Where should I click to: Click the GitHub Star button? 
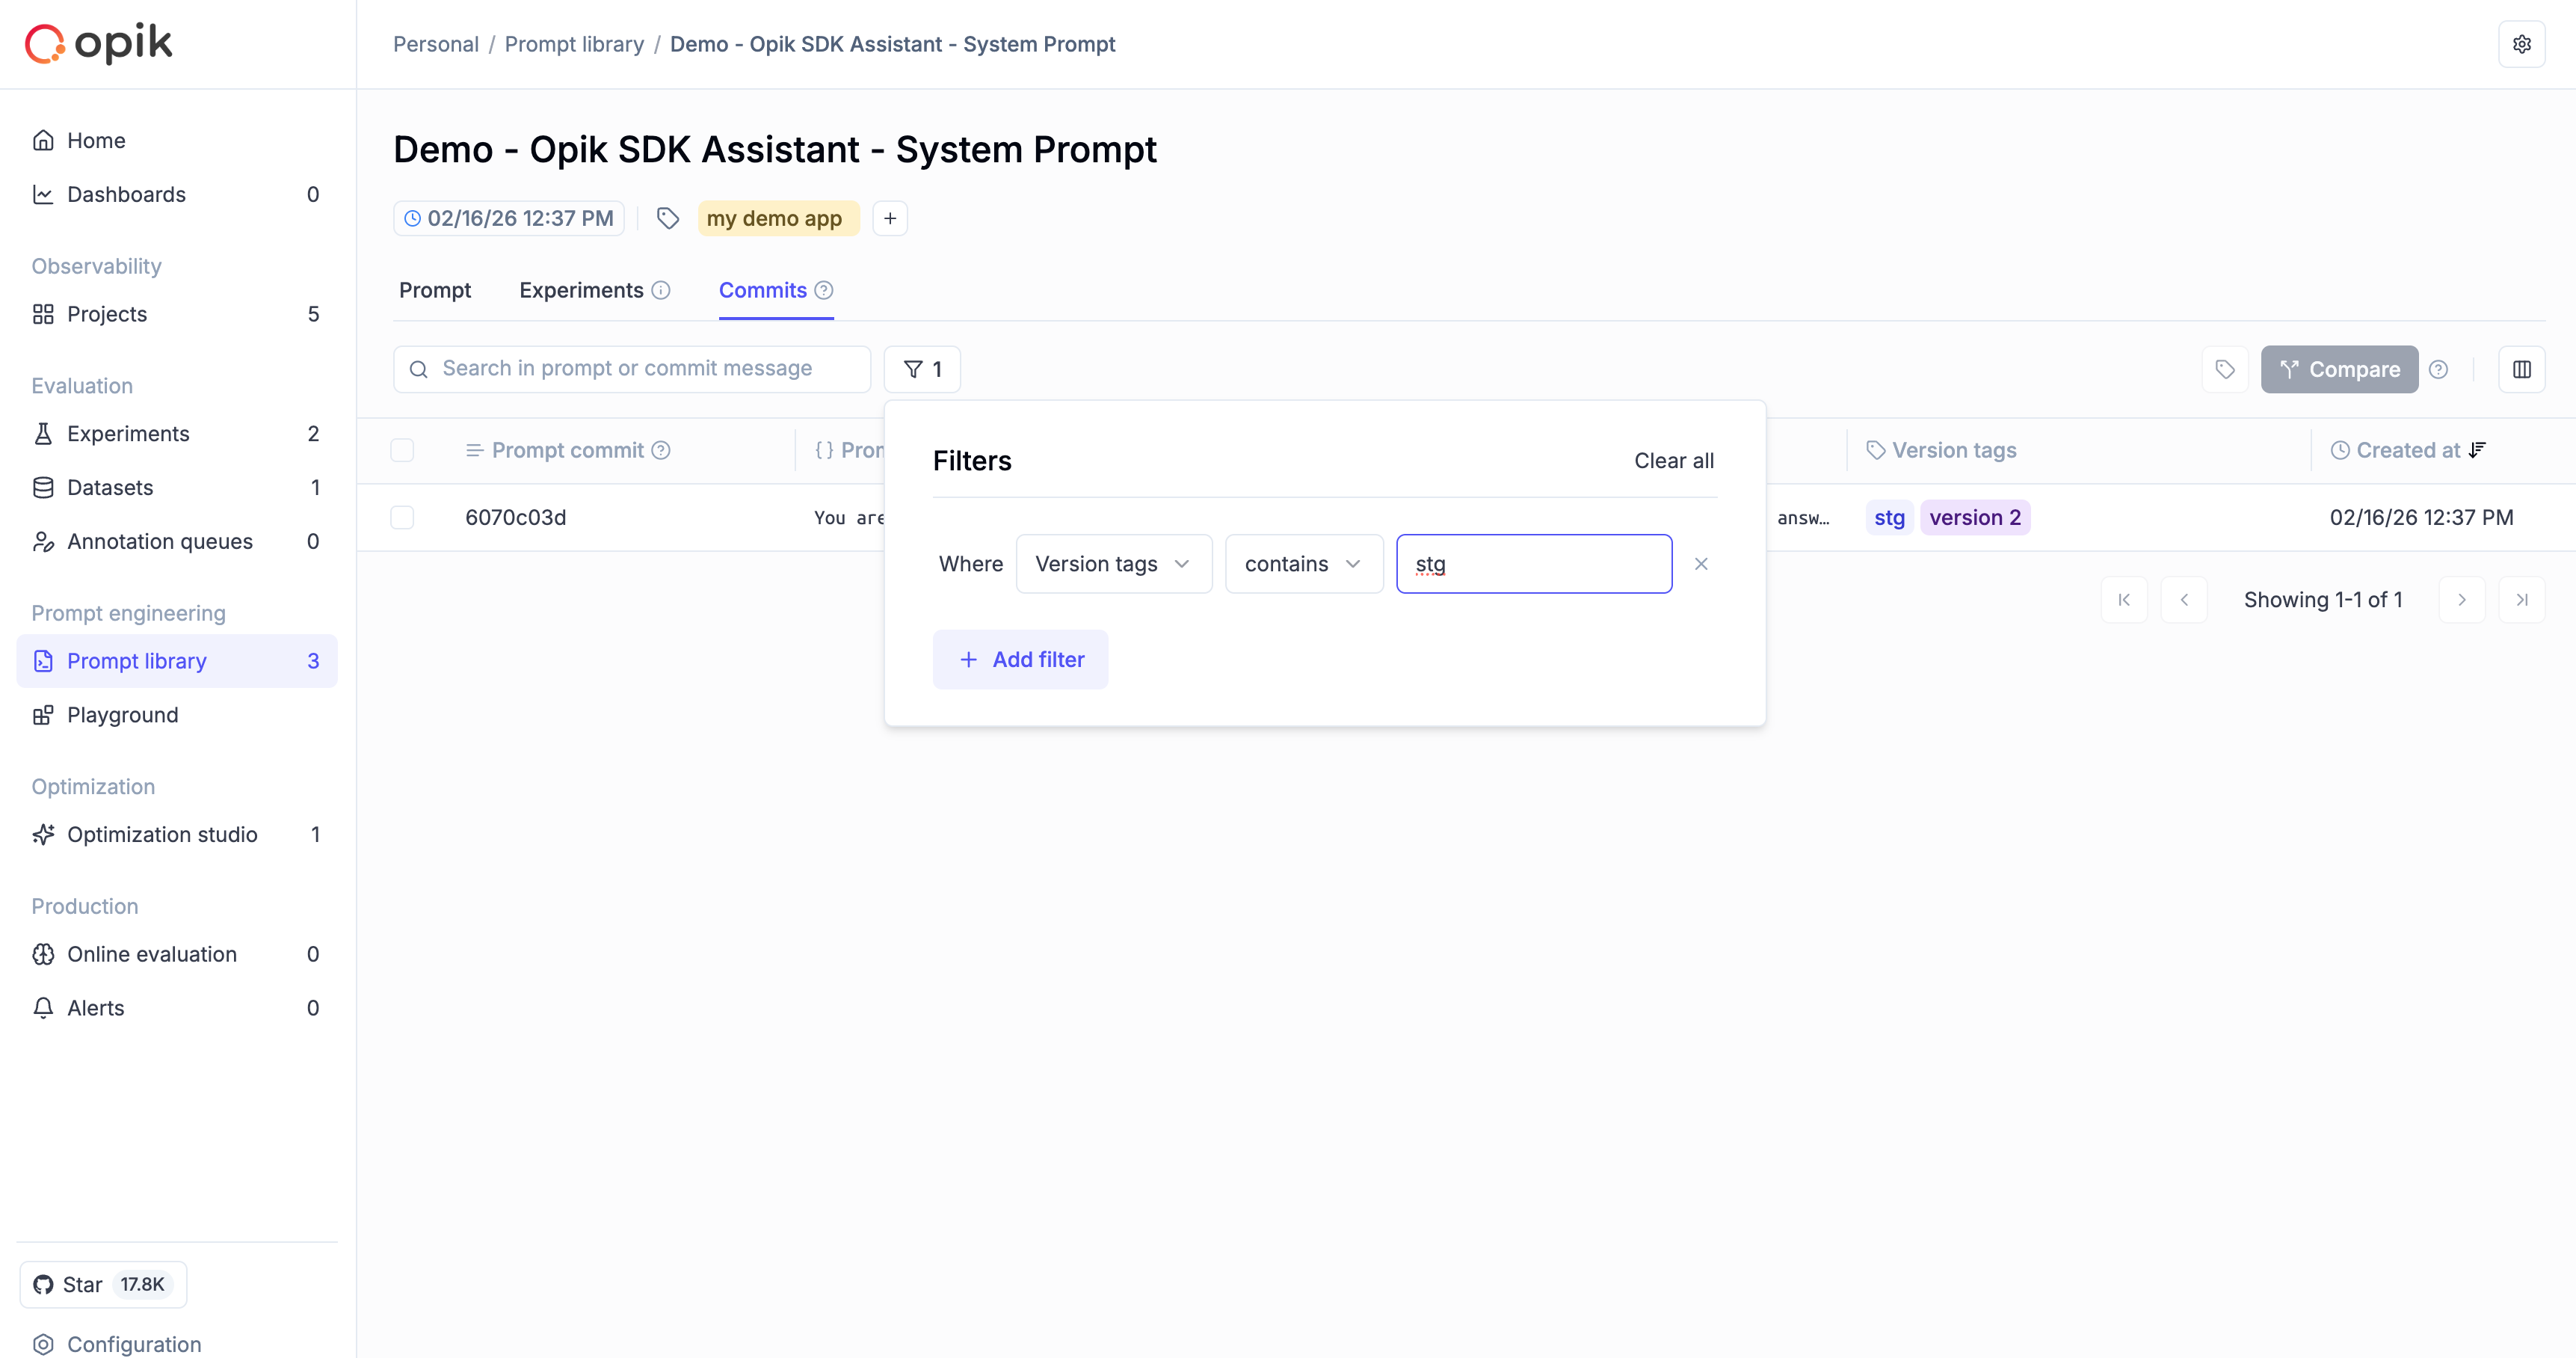coord(103,1284)
